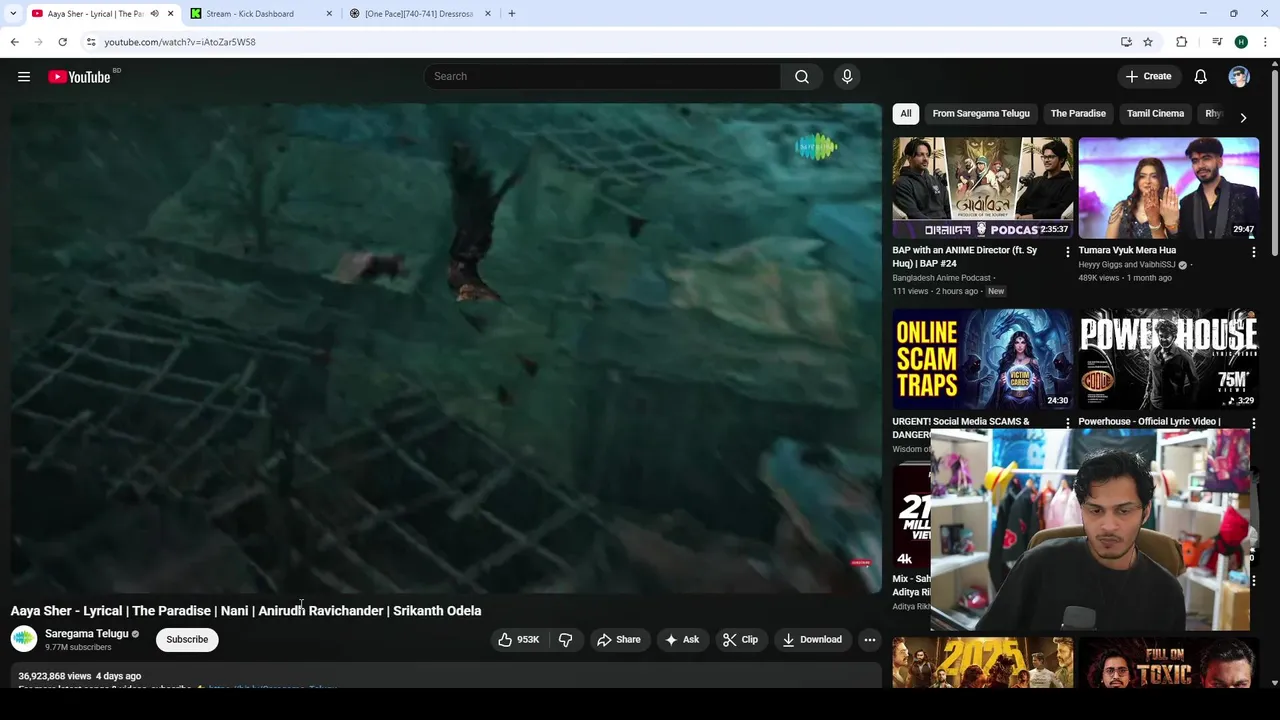Open YouTube notifications bell

click(1200, 76)
